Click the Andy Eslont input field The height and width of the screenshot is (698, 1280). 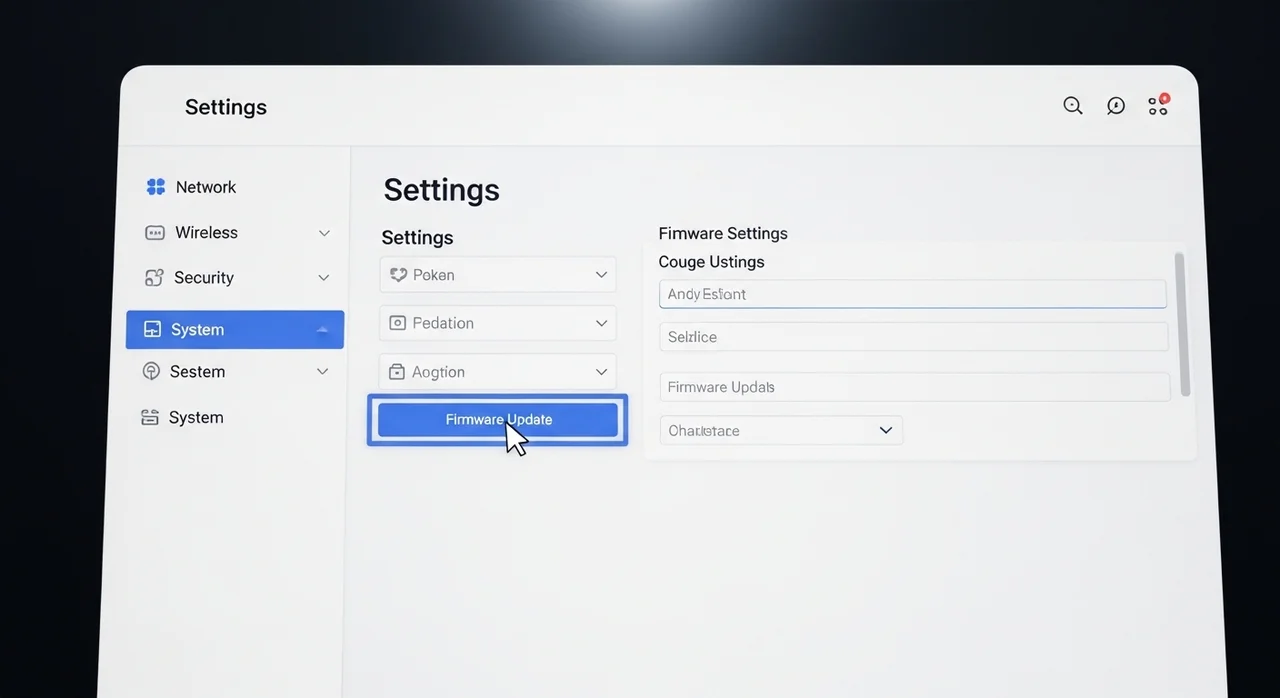point(912,294)
